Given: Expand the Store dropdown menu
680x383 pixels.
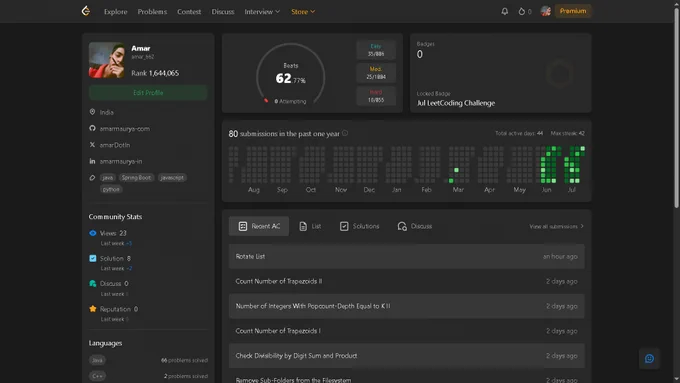Looking at the screenshot, I should click(x=303, y=12).
